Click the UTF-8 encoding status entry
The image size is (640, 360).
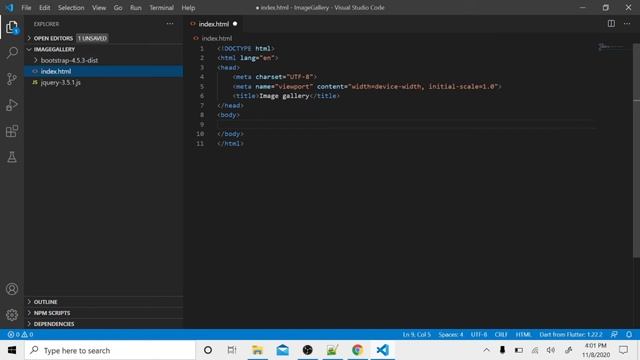479,334
